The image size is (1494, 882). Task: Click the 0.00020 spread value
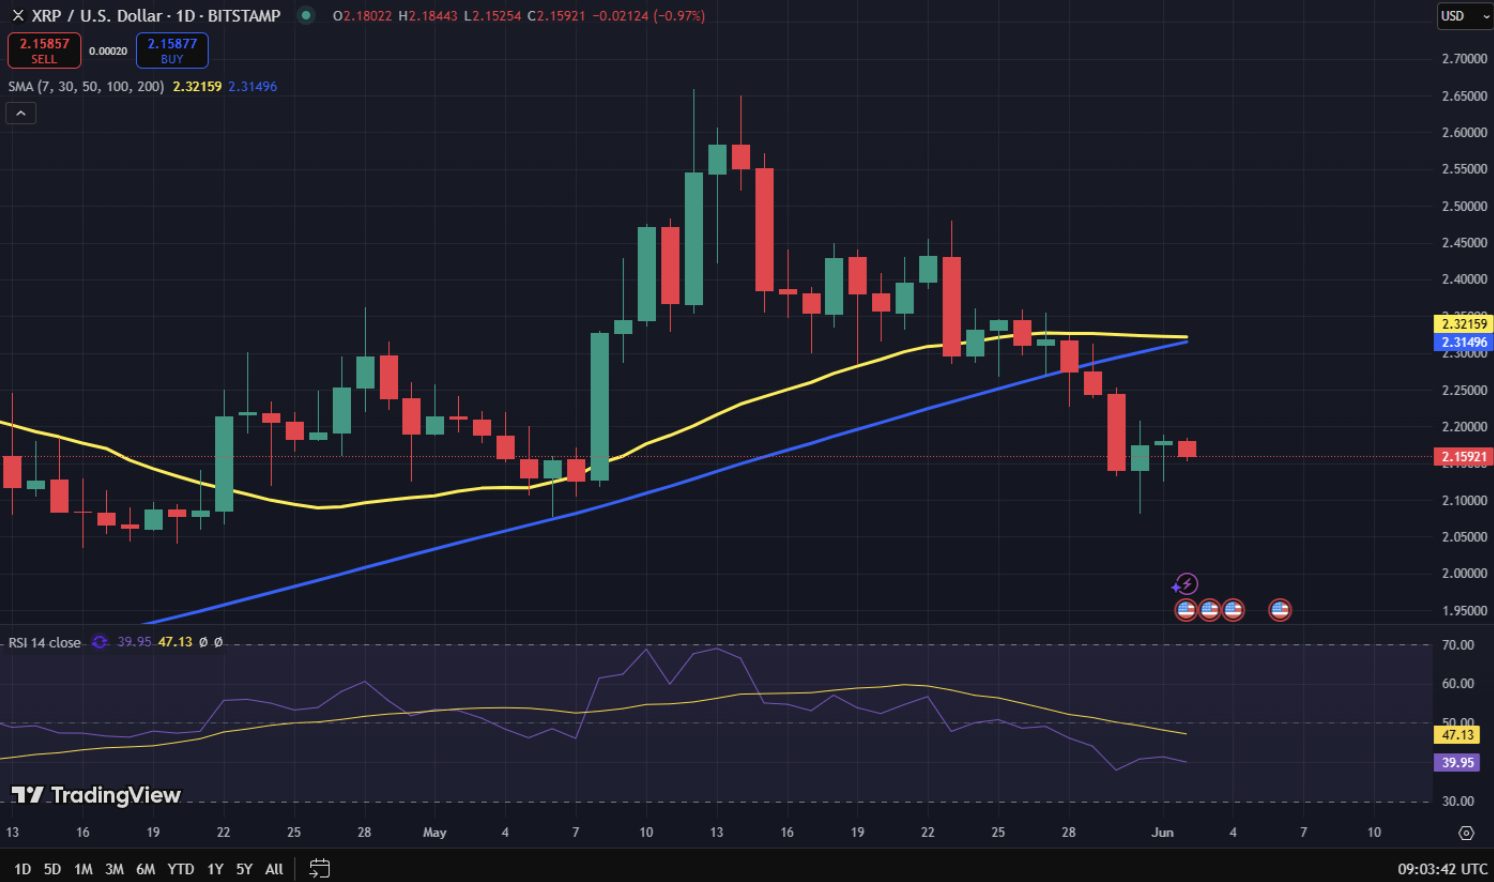(x=108, y=51)
